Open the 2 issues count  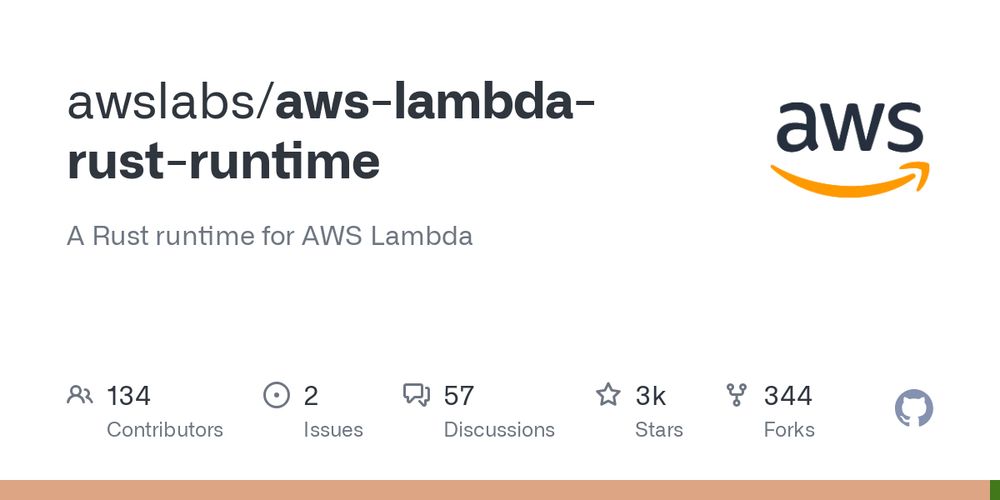coord(311,396)
